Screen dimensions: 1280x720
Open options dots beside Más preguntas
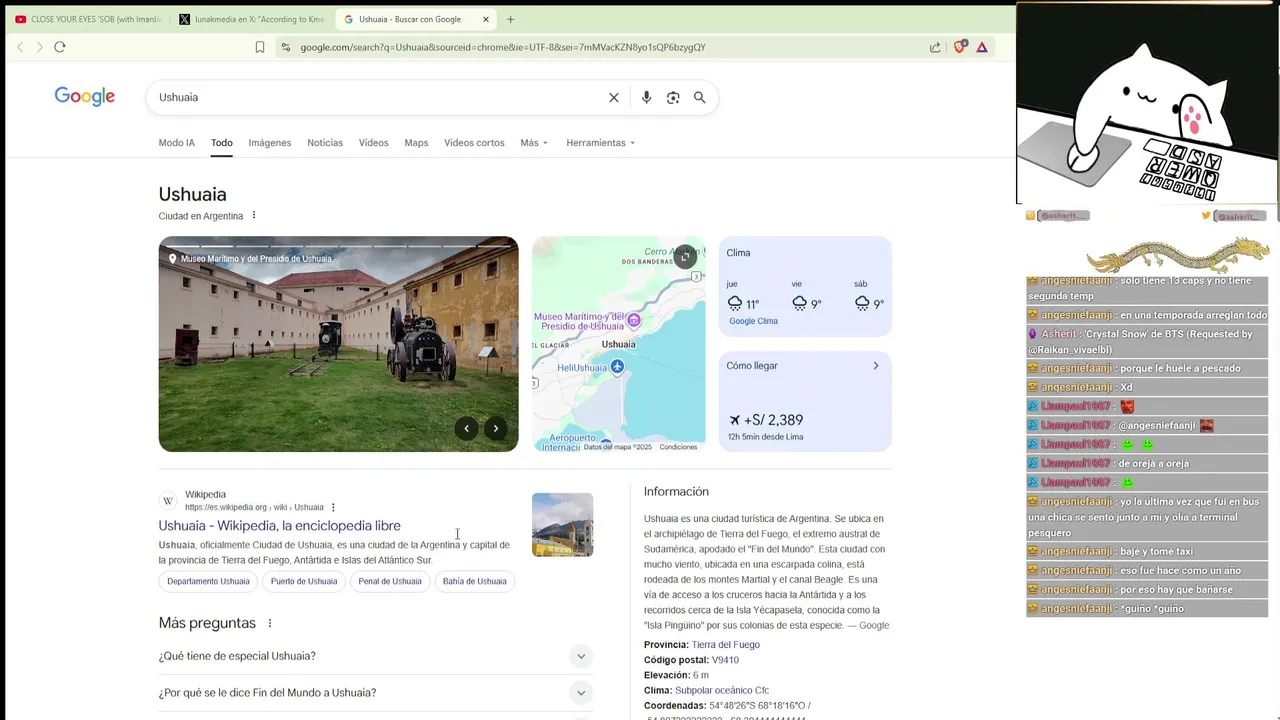pyautogui.click(x=269, y=623)
